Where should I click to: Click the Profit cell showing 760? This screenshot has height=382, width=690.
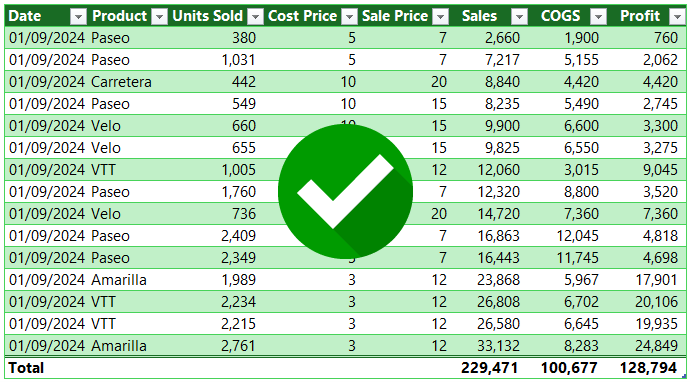pos(666,38)
